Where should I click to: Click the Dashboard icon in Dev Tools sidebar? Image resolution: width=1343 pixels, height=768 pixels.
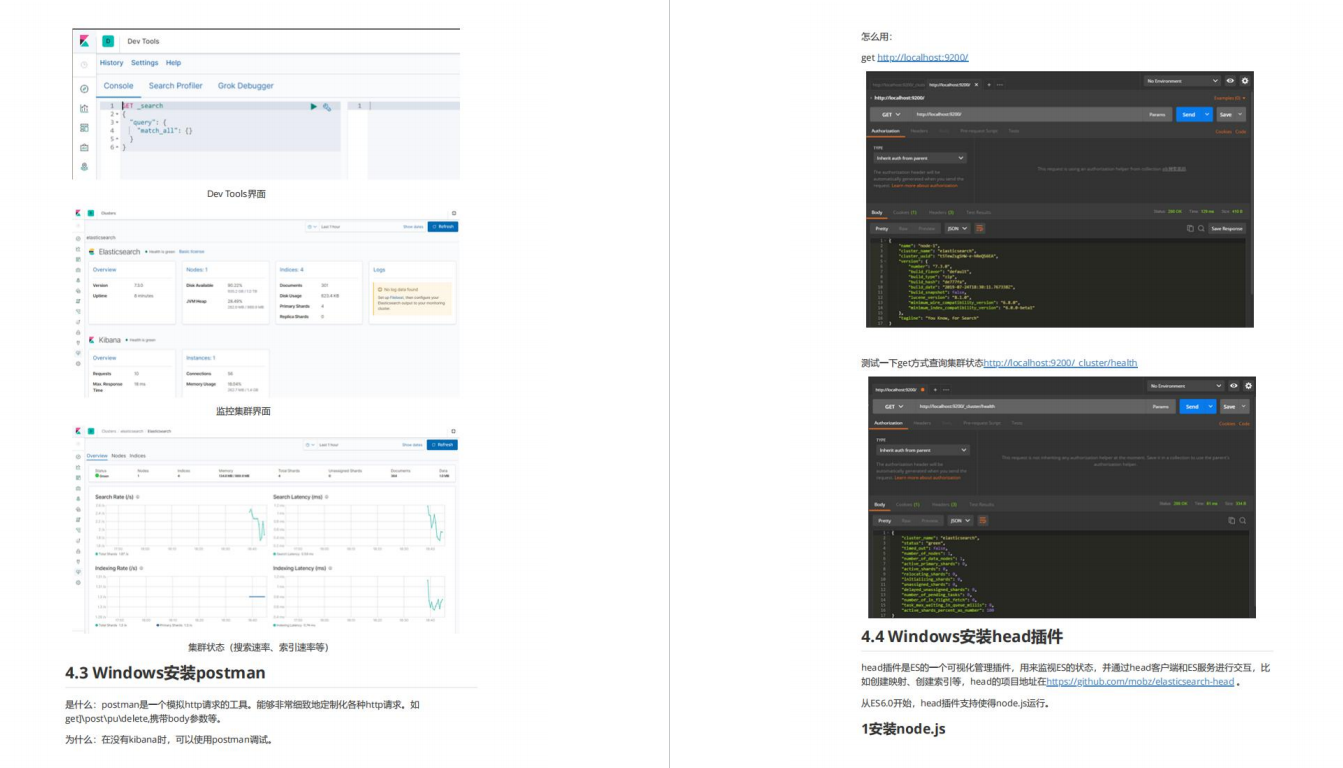(84, 128)
